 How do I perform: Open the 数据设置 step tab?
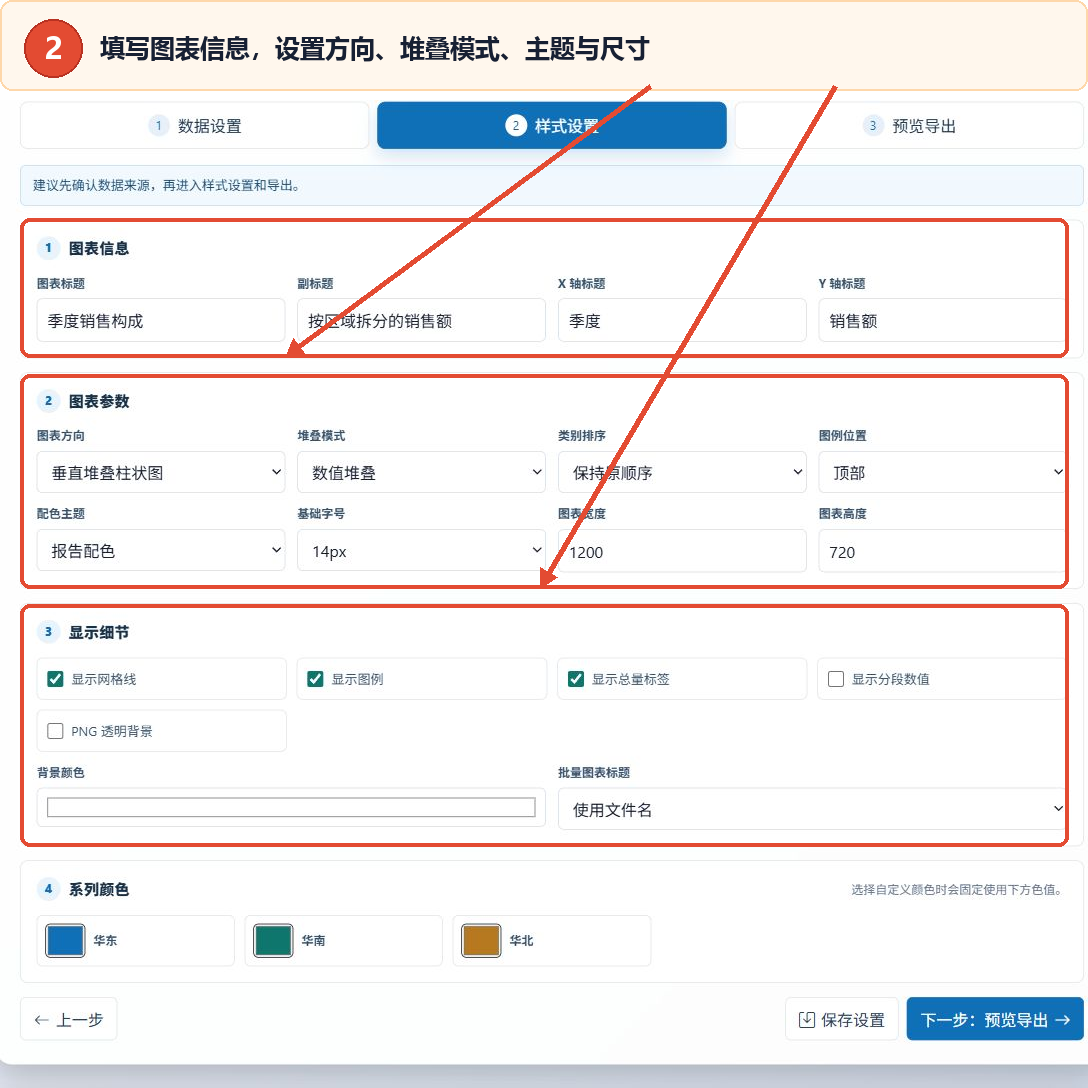[194, 126]
